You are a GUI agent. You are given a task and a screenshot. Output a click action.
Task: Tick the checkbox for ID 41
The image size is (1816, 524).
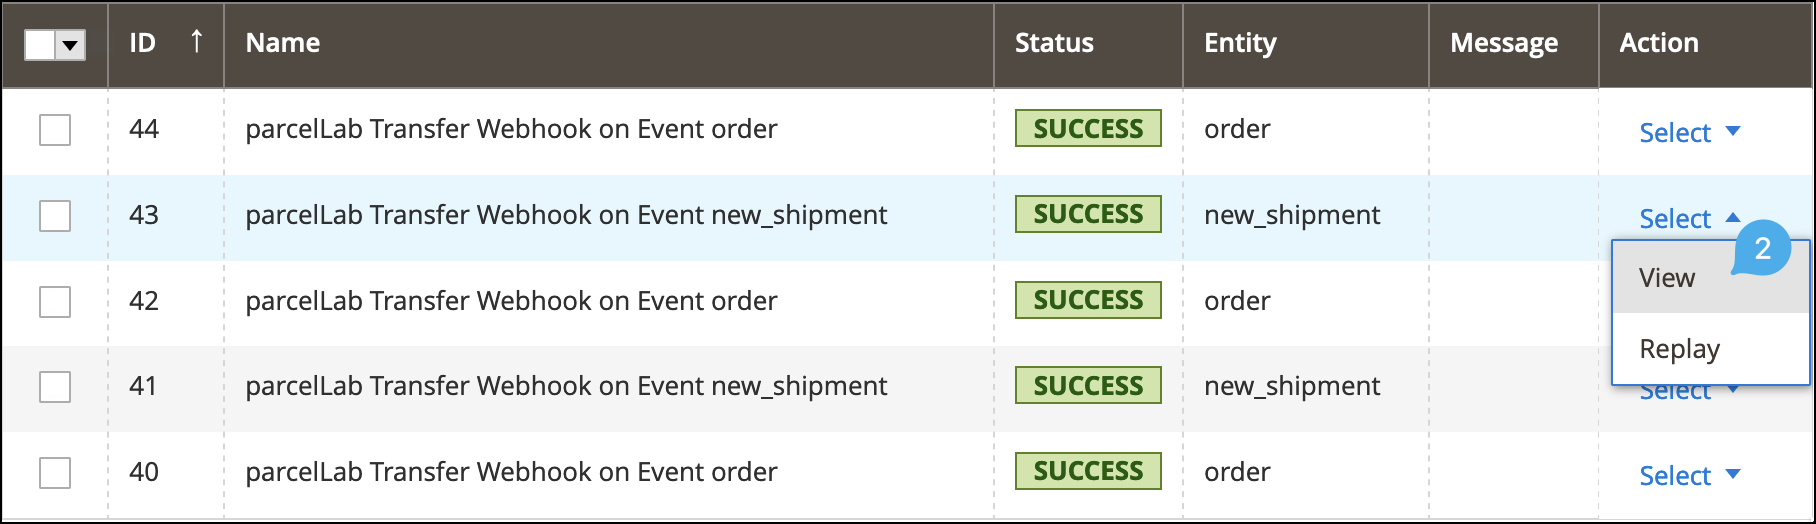55,387
